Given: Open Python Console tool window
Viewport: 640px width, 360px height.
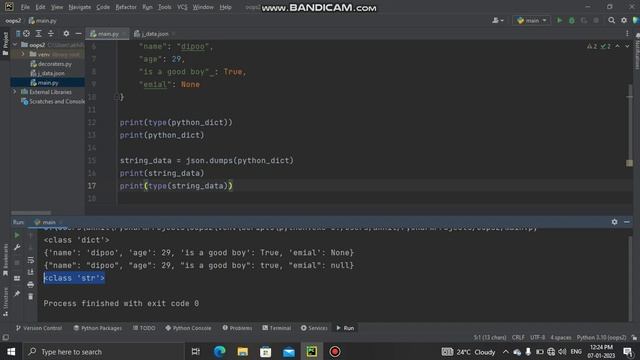Looking at the screenshot, I should (188, 328).
